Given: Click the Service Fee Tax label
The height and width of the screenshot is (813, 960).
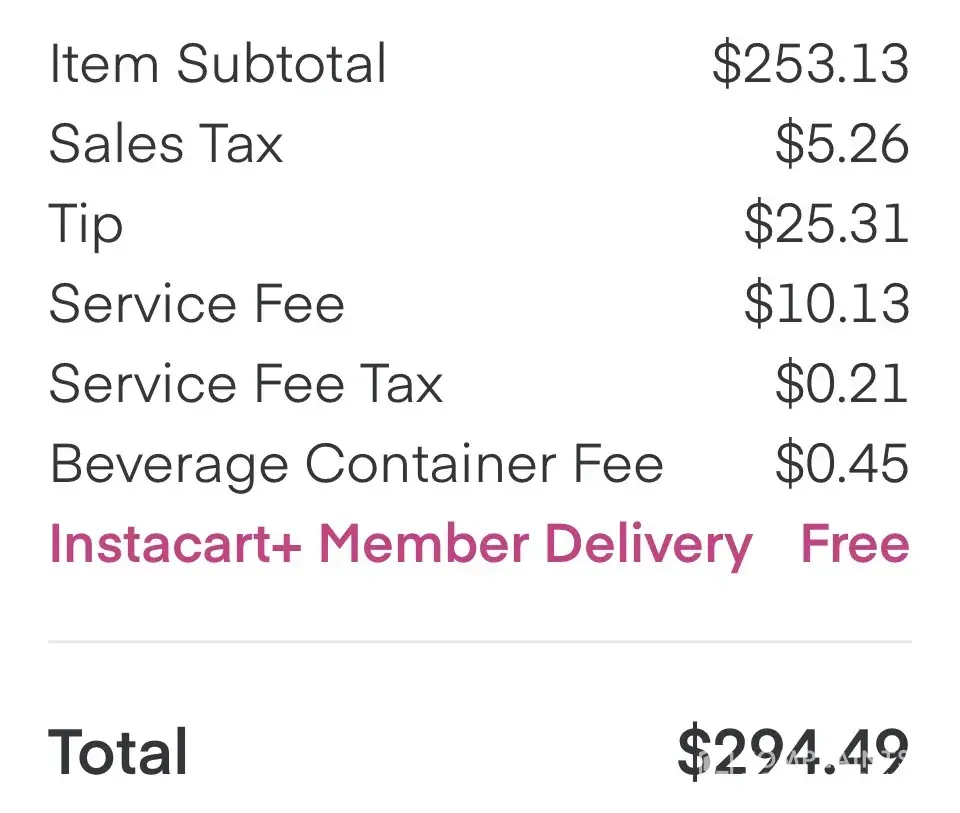Looking at the screenshot, I should click(246, 384).
